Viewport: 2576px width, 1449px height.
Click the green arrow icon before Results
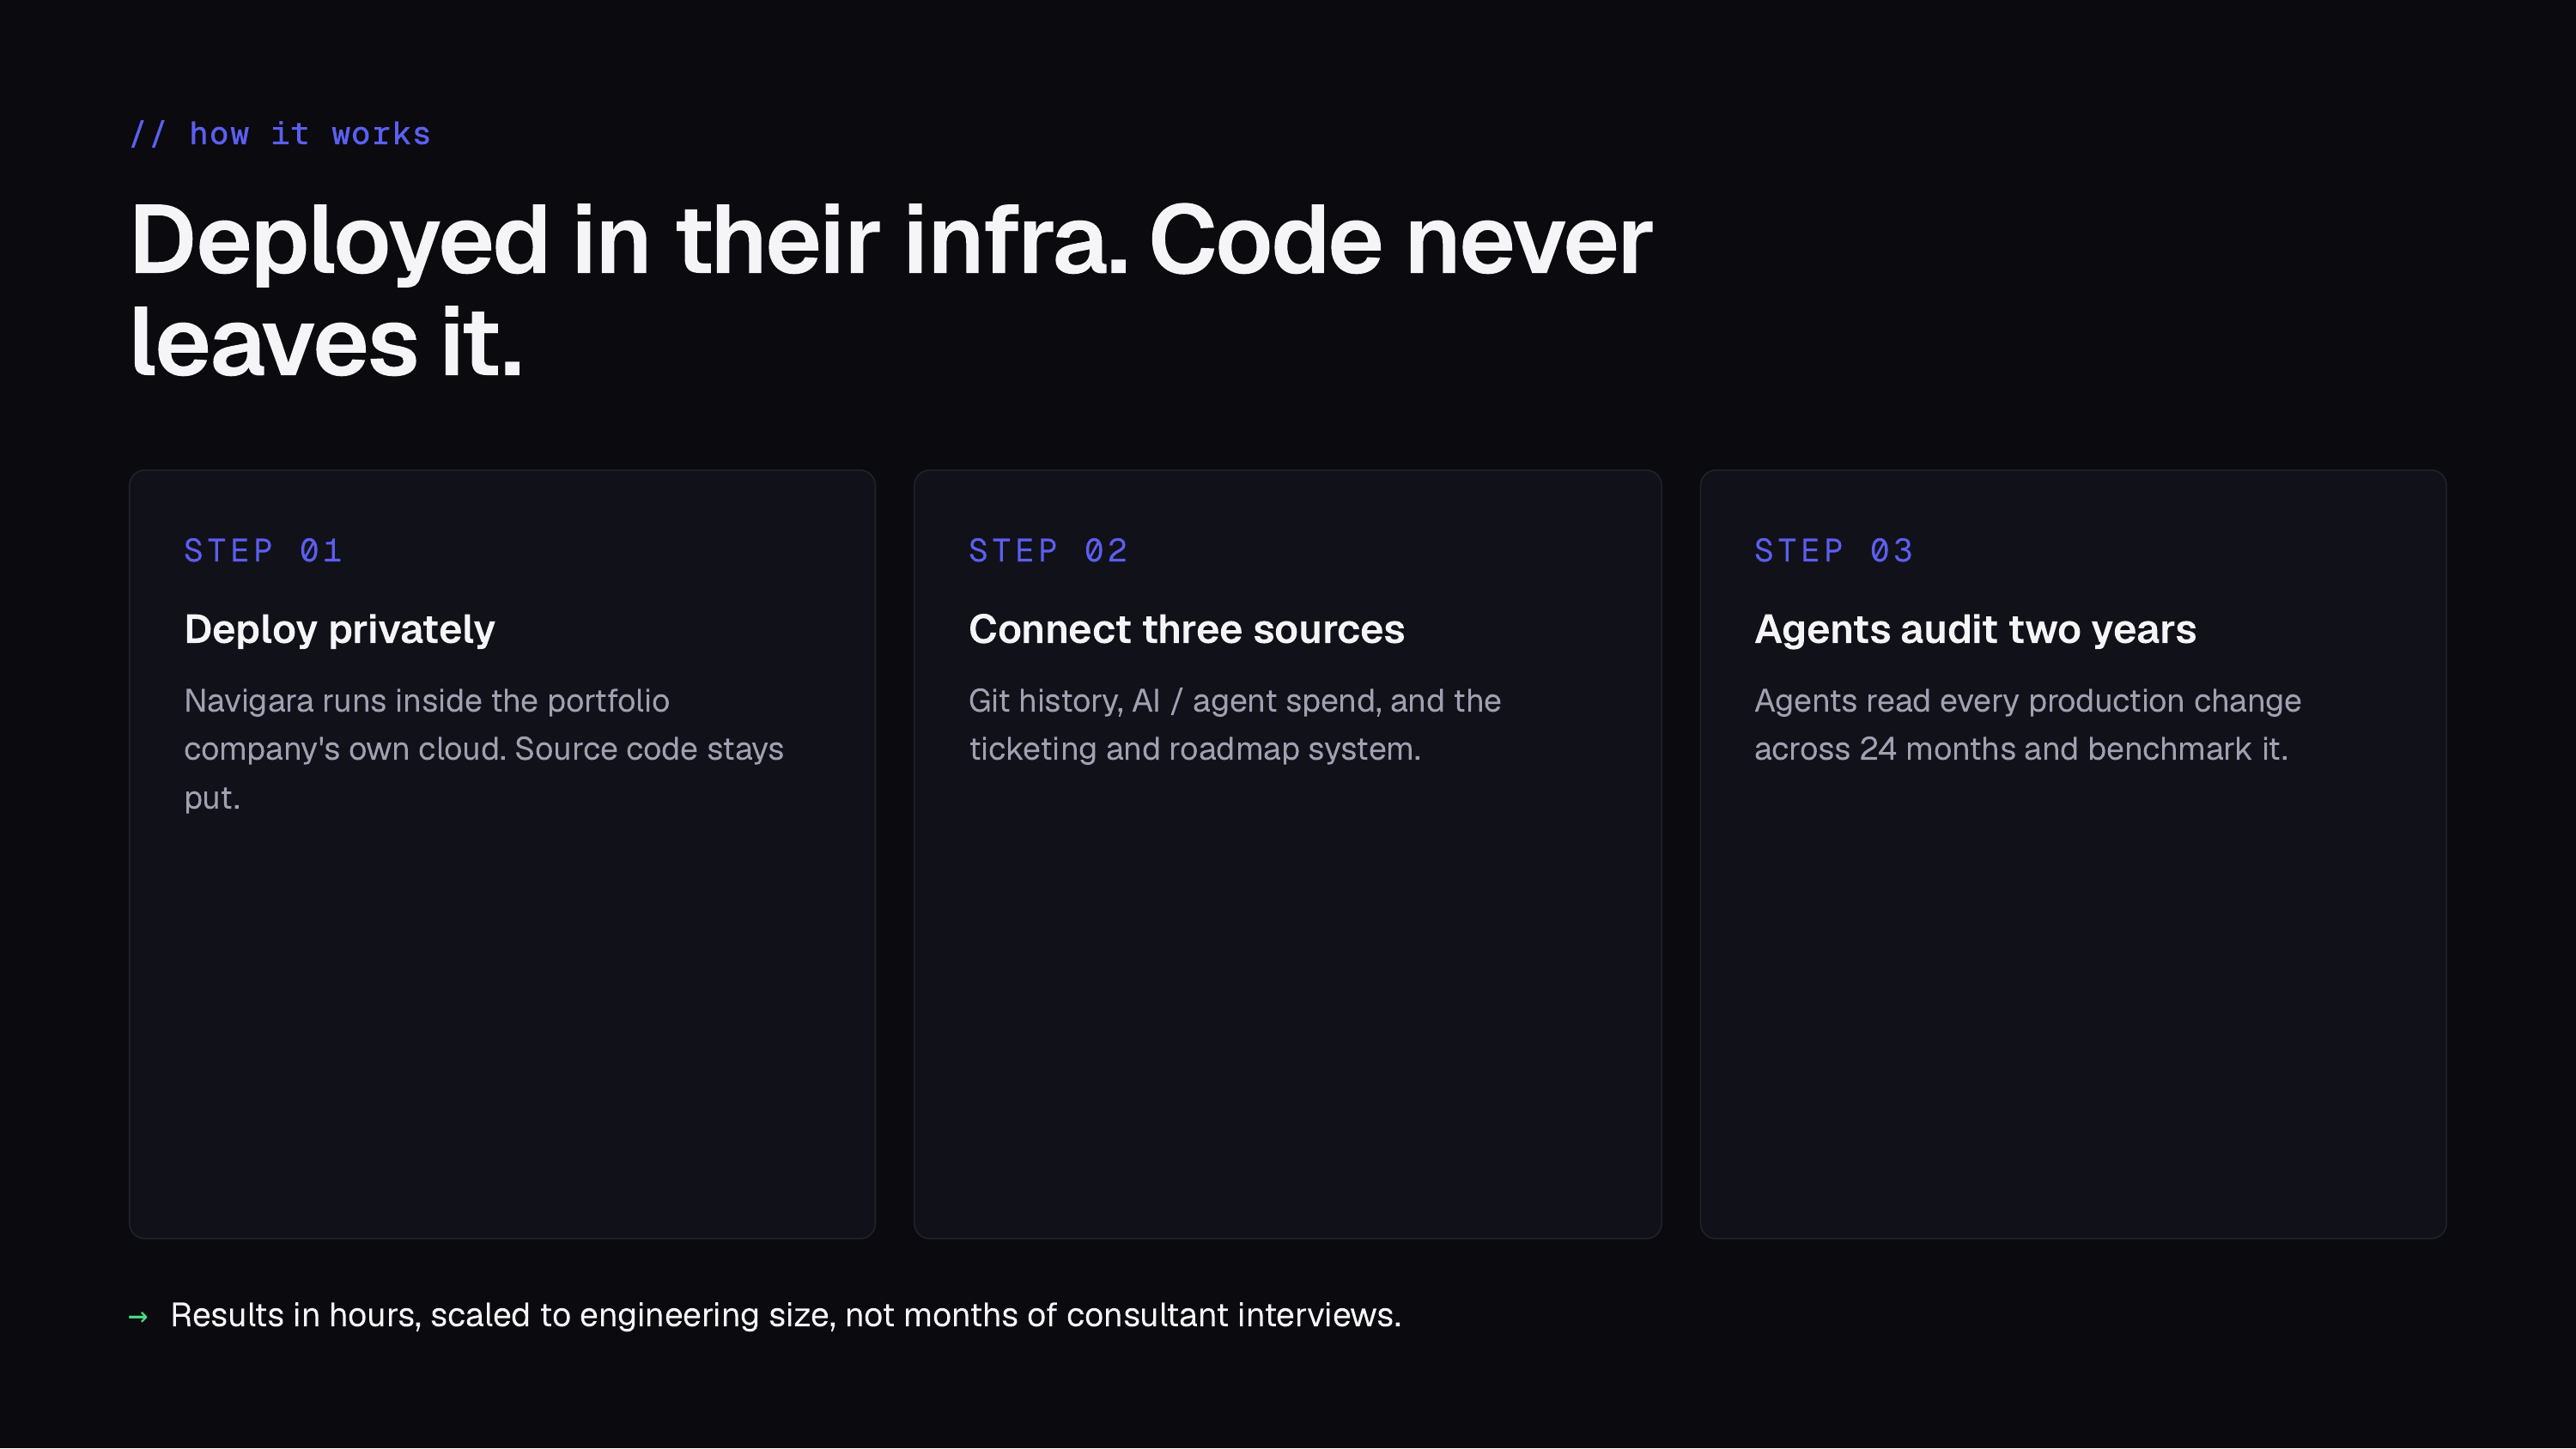pyautogui.click(x=138, y=1317)
